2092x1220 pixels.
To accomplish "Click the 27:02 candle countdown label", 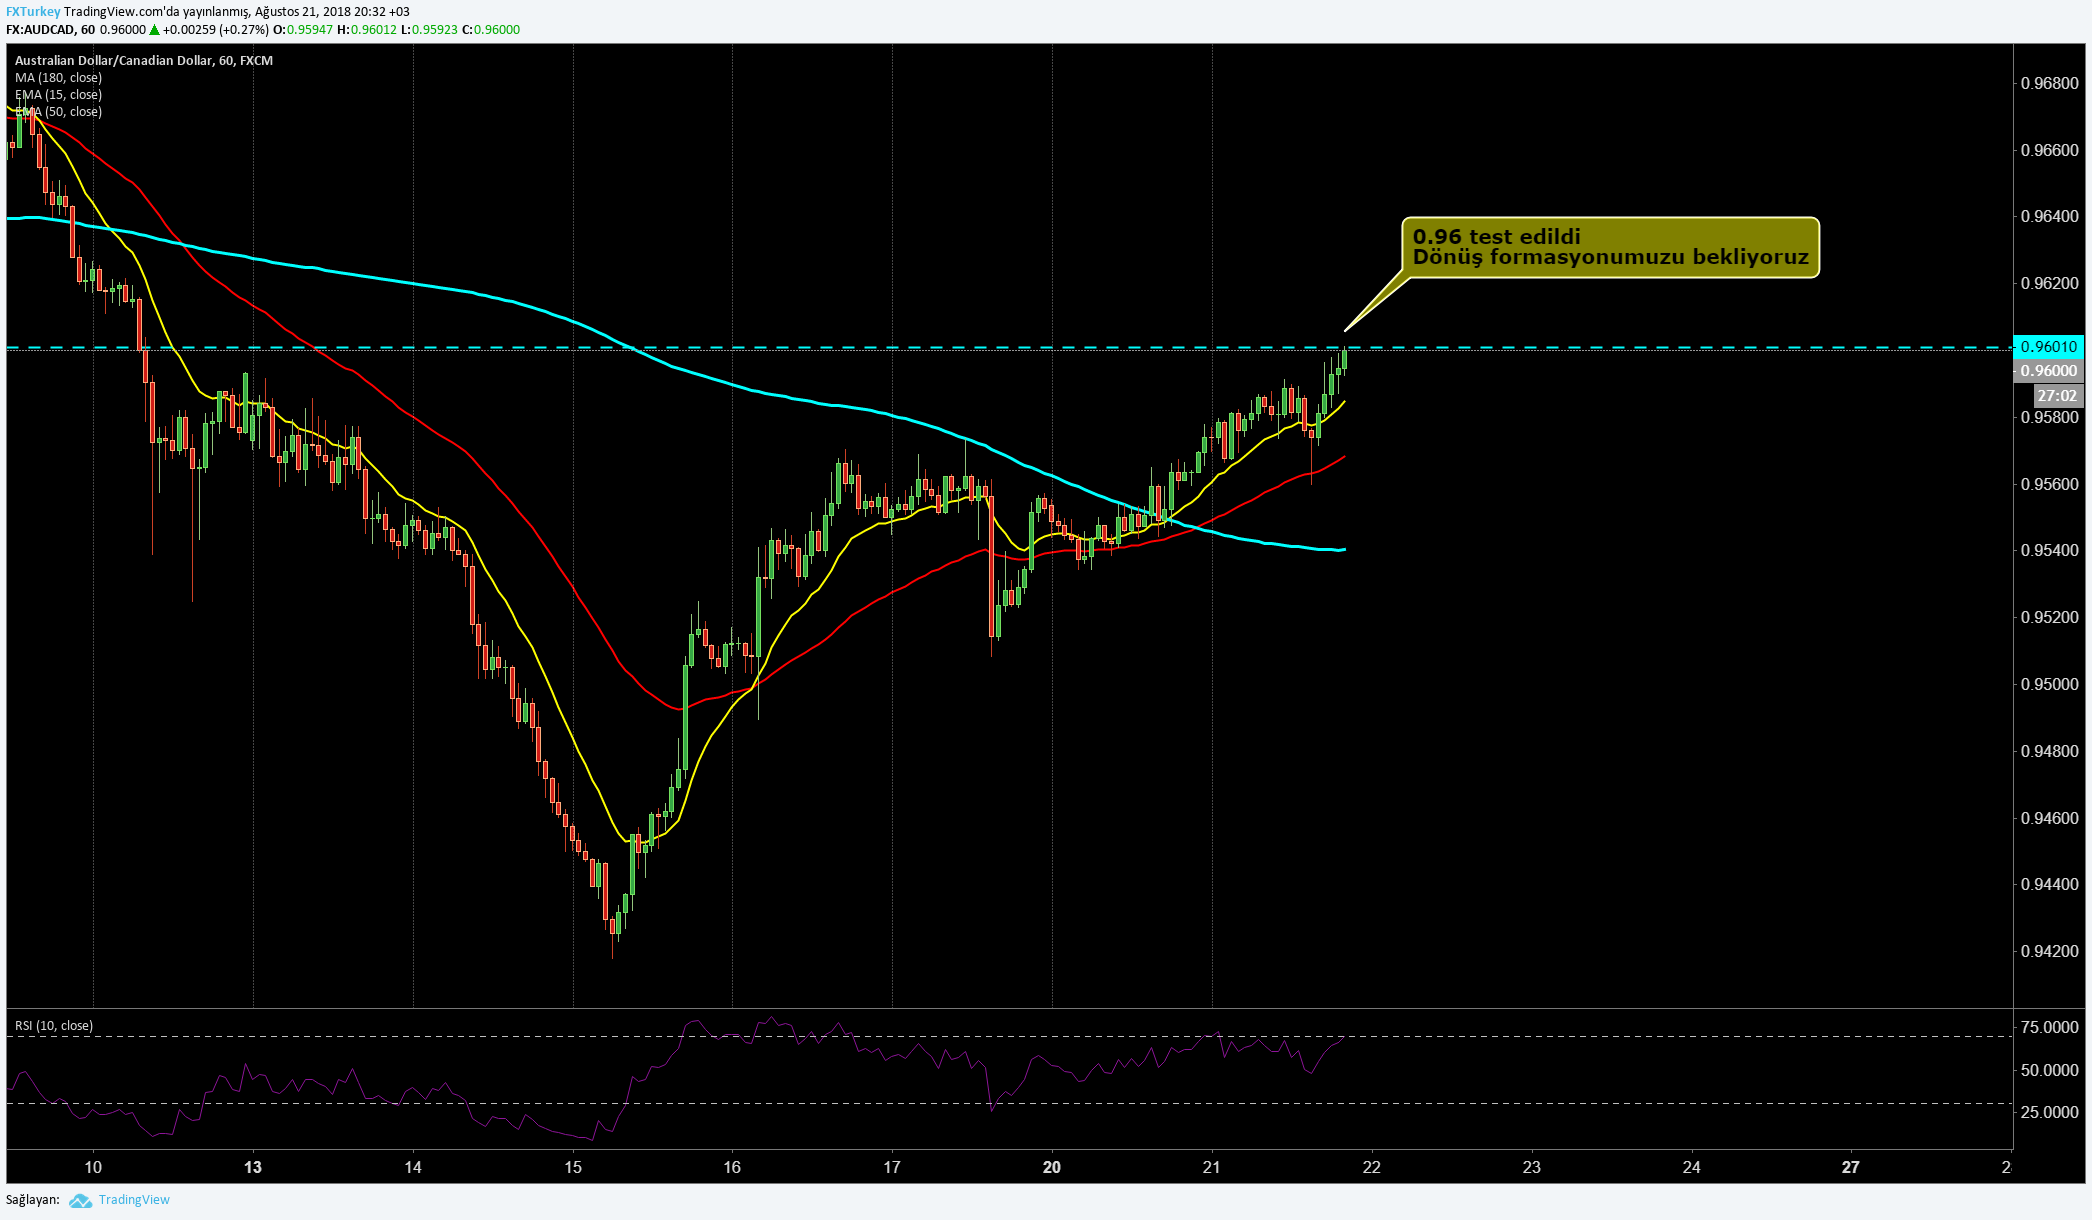I will click(2057, 396).
